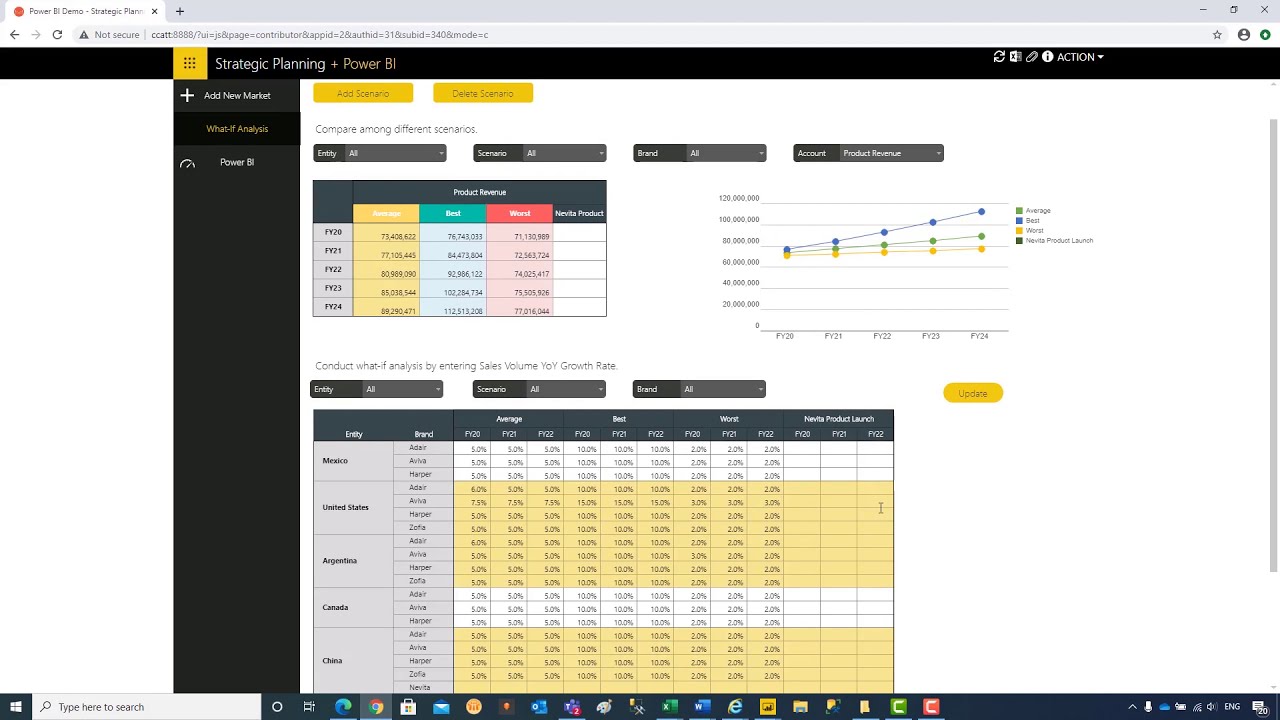This screenshot has width=1280, height=720.
Task: Open Excel from the taskbar
Action: (x=669, y=707)
